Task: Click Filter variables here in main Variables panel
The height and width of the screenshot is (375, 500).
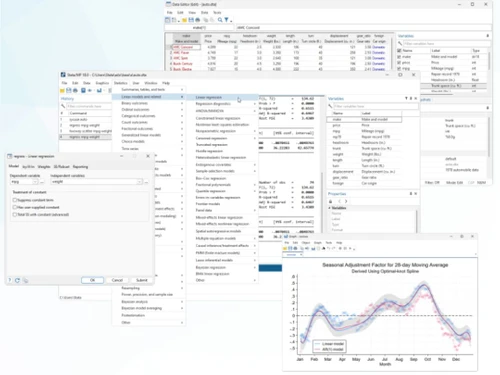Action: click(x=376, y=106)
